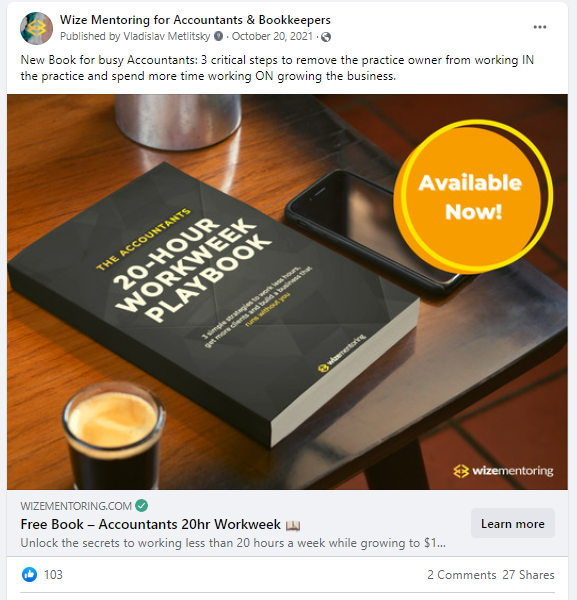Open the Wize Mentoring for Accountants & Bookkeepers page
The height and width of the screenshot is (600, 577).
[195, 20]
